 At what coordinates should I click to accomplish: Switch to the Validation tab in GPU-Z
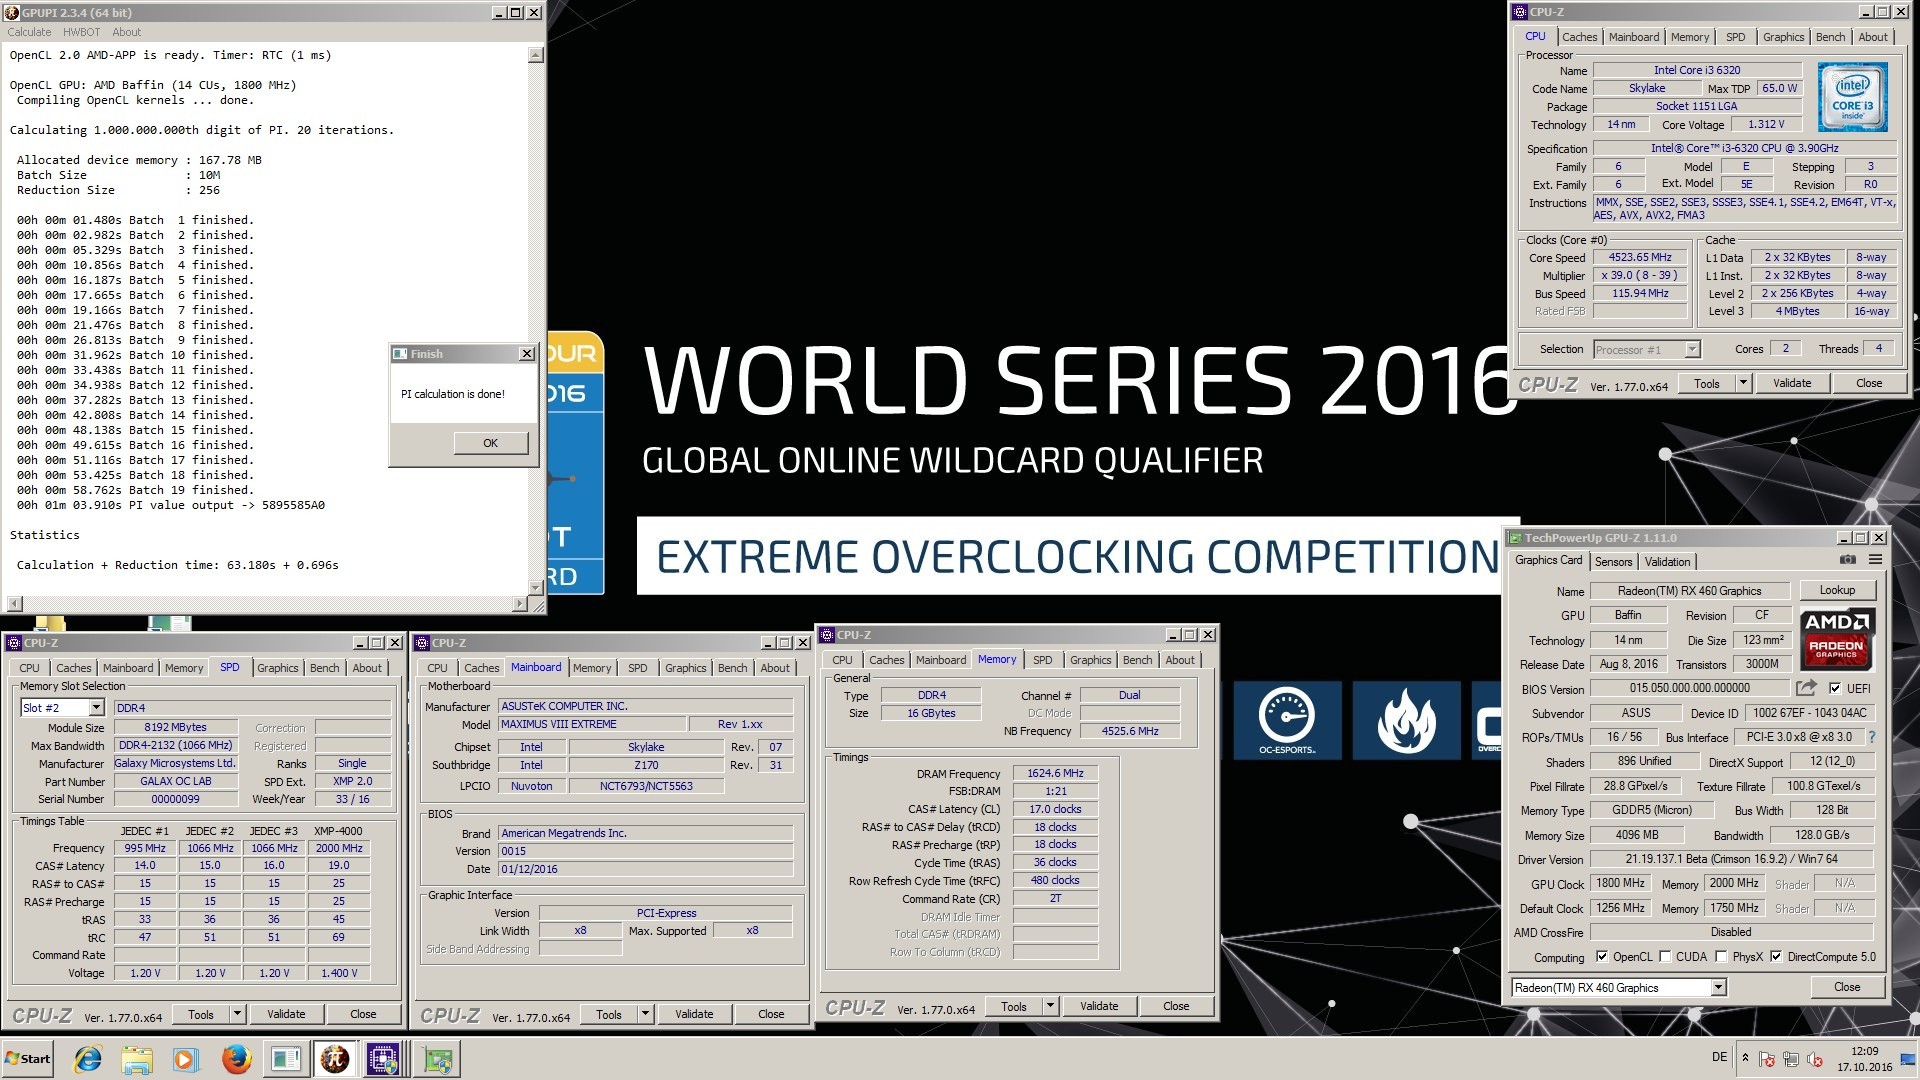(x=1667, y=562)
